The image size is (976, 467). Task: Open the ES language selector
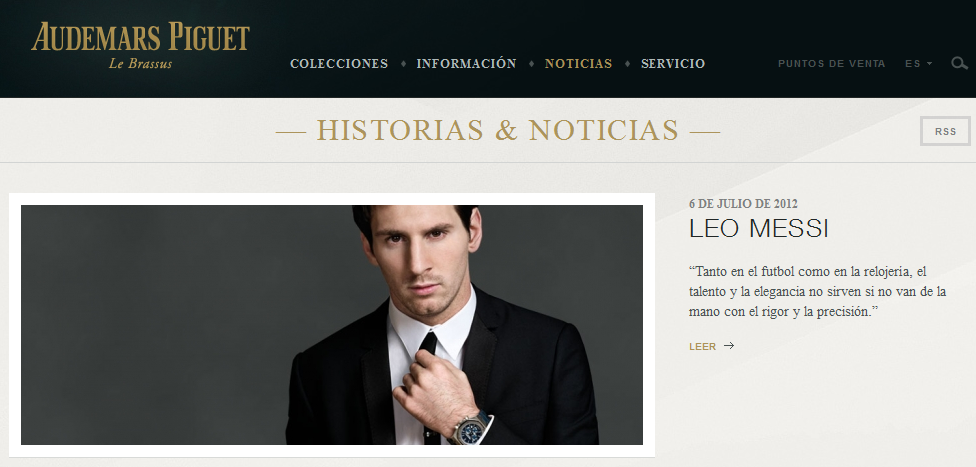point(919,64)
